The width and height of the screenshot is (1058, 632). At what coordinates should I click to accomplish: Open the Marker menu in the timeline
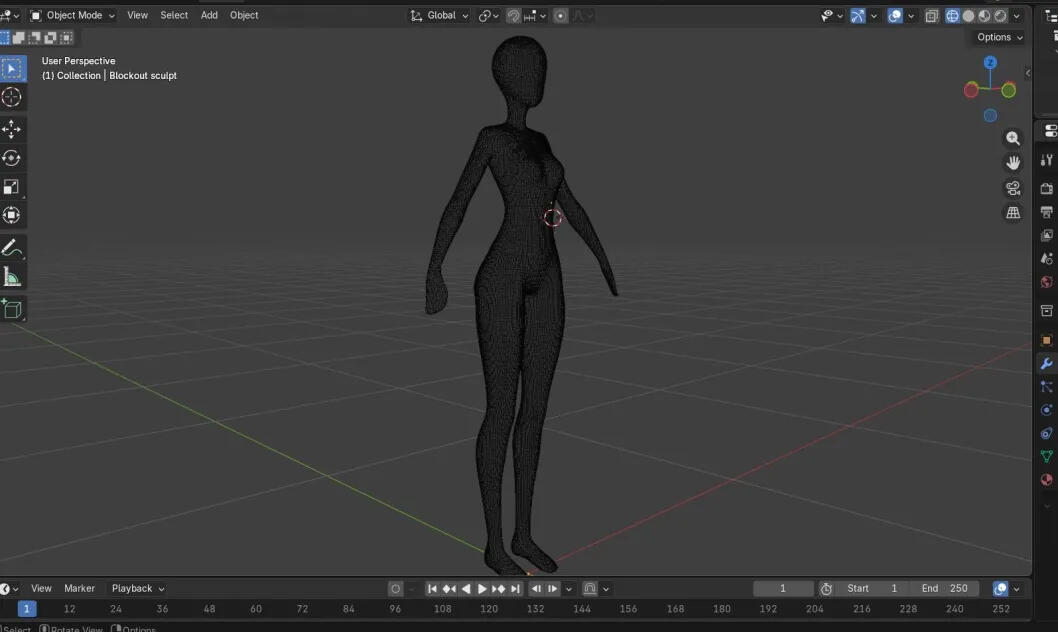point(79,588)
